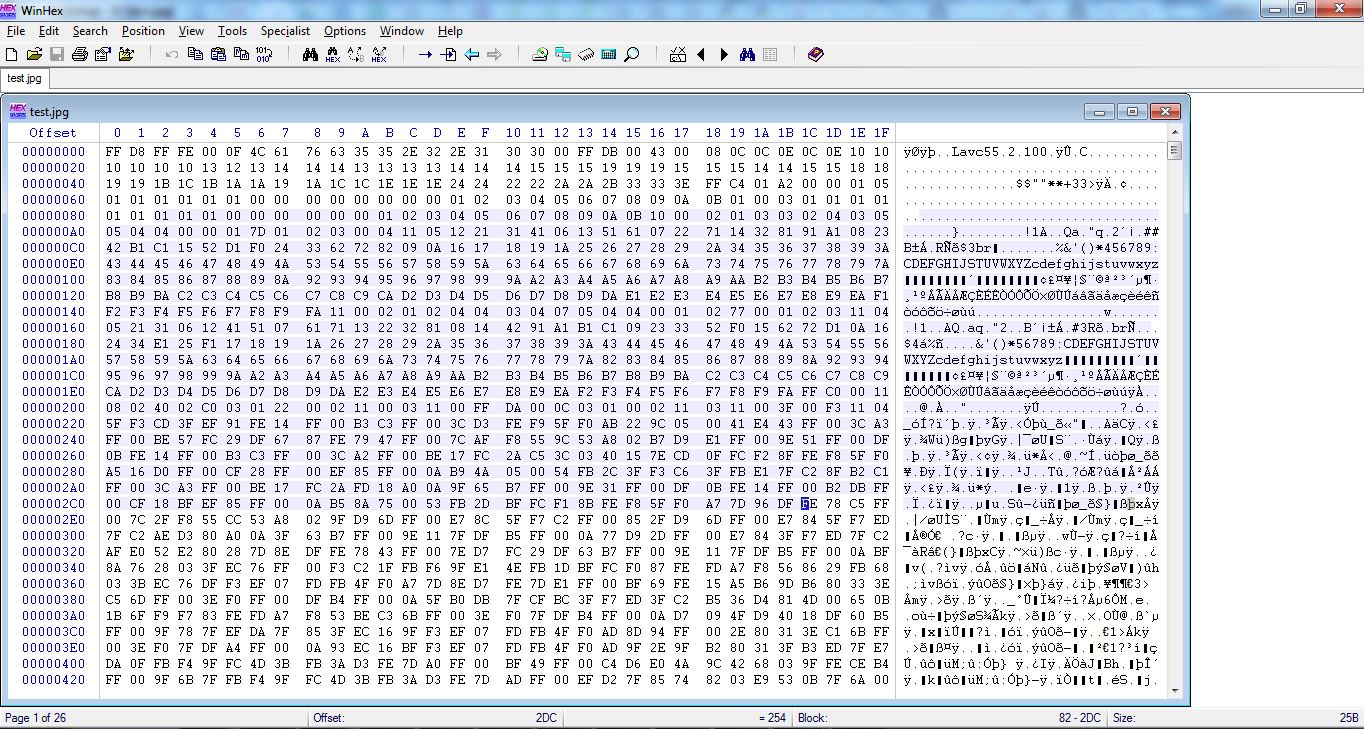Undo last change with the Undo icon
The width and height of the screenshot is (1364, 729).
coord(172,54)
